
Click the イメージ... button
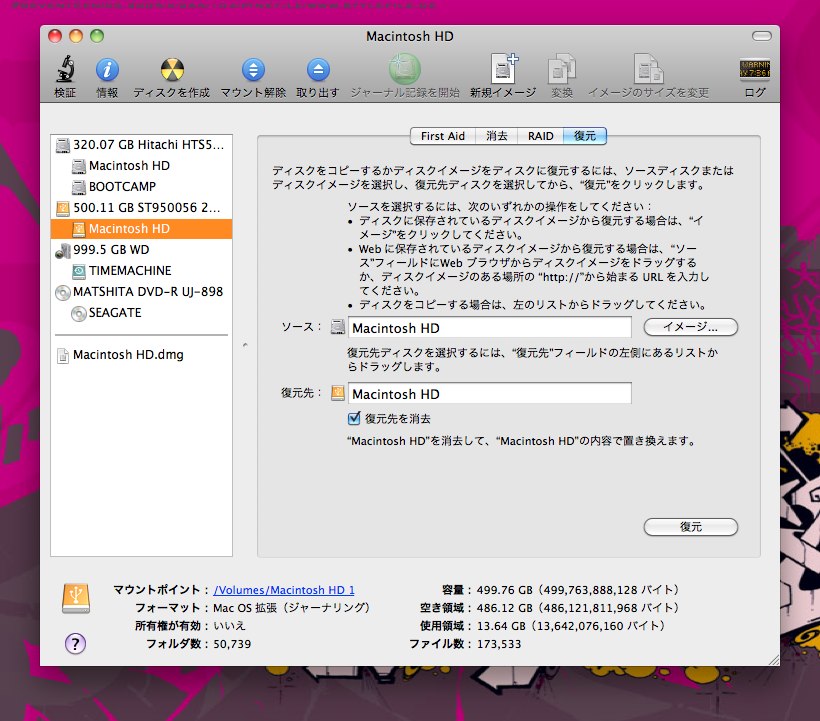point(690,327)
